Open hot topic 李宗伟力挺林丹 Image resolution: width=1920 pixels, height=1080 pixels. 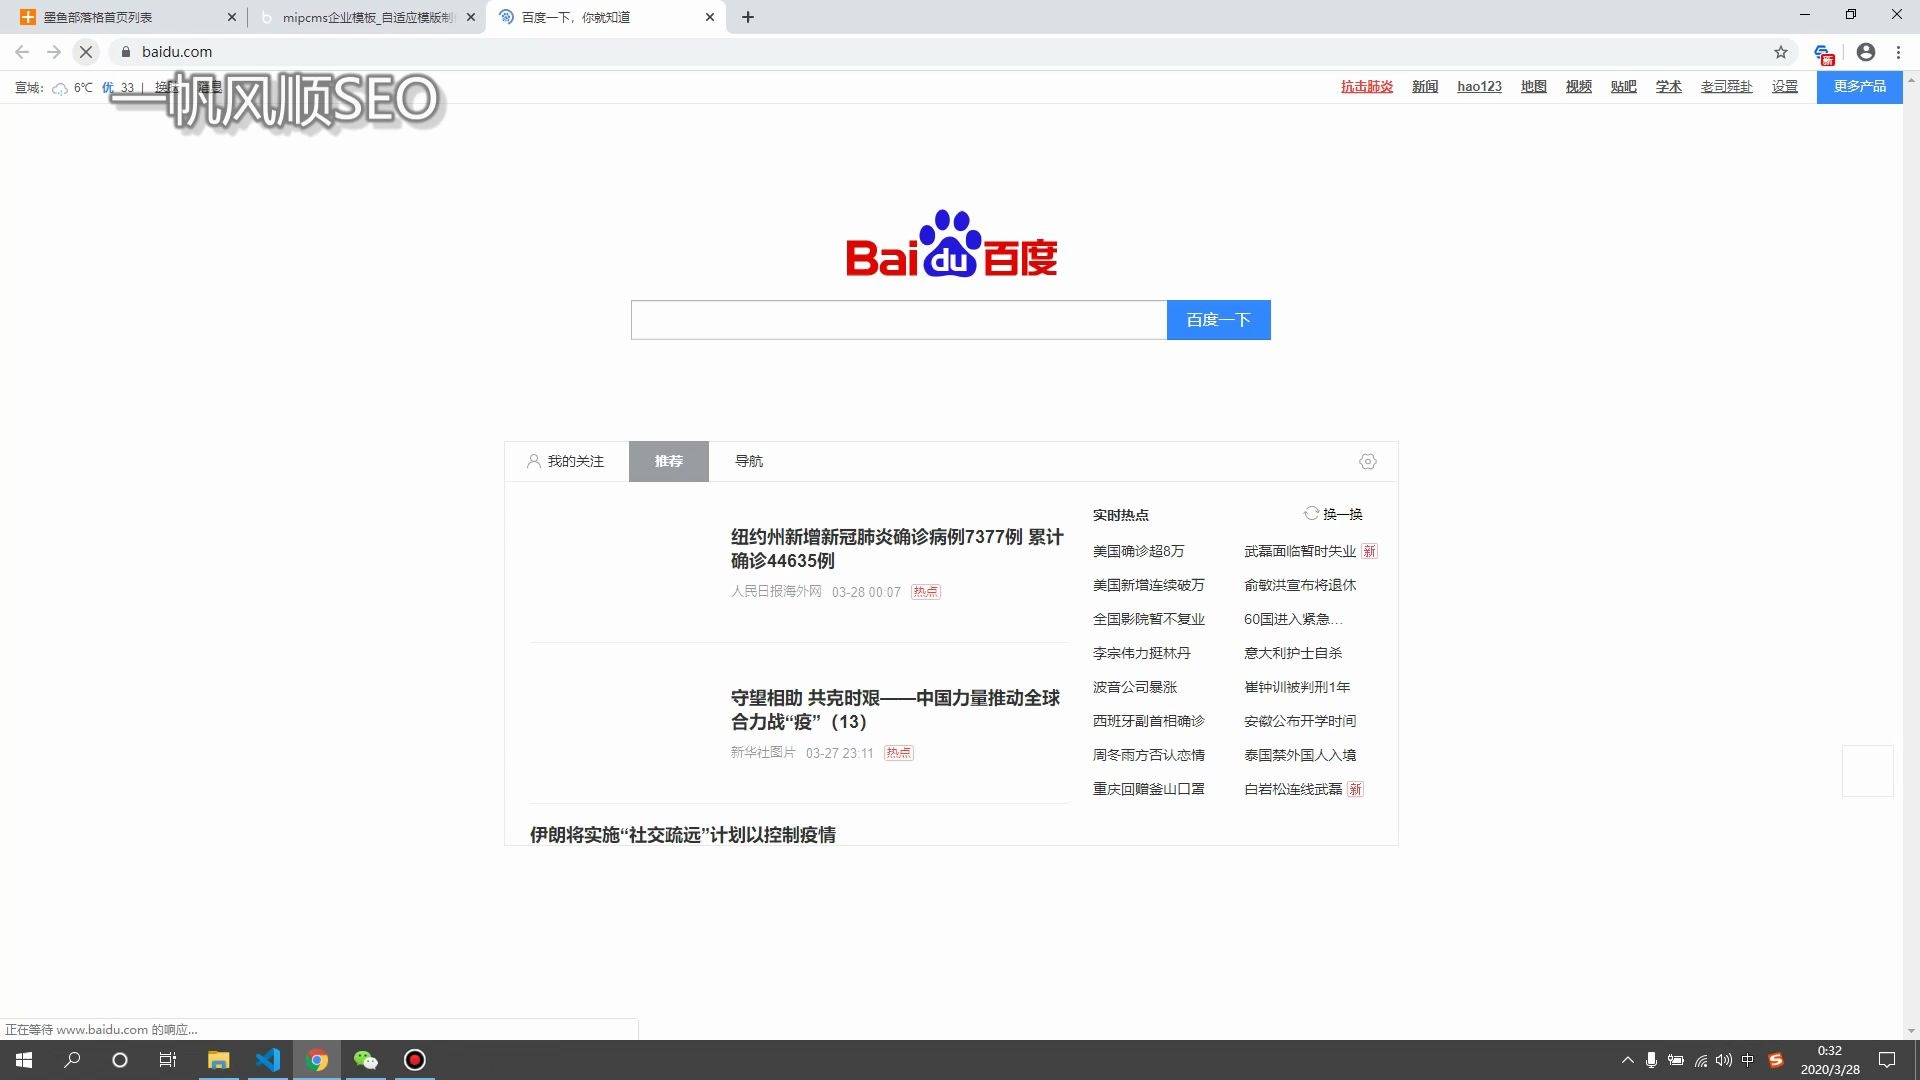[1141, 653]
